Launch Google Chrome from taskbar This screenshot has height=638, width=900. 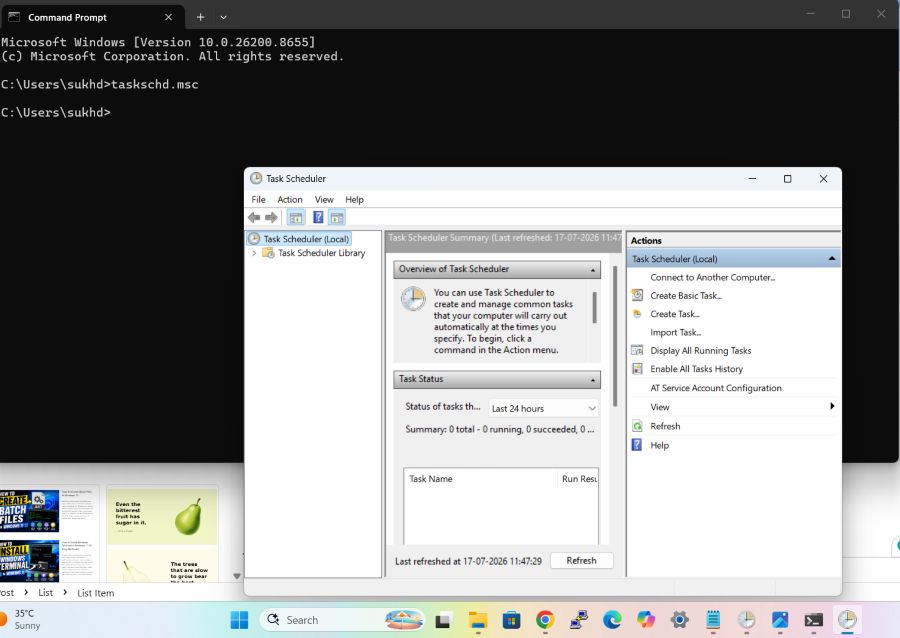[x=545, y=620]
